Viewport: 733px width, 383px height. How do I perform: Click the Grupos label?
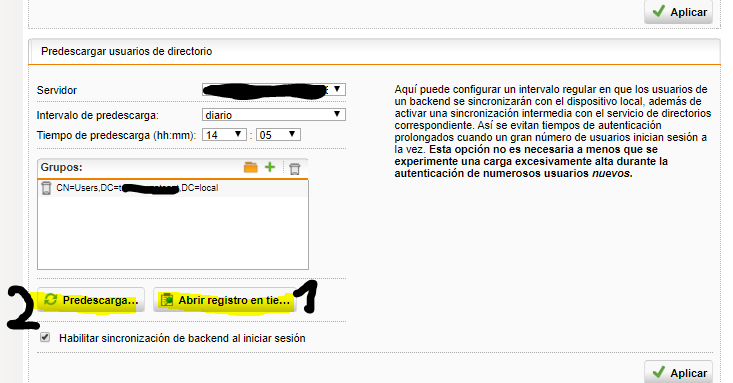[x=61, y=167]
